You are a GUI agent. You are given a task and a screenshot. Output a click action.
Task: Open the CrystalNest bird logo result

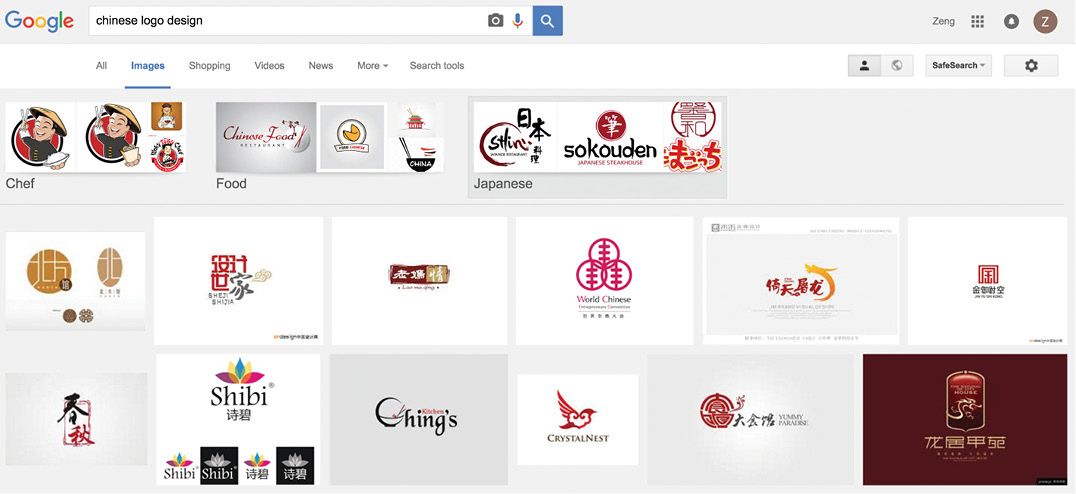578,419
